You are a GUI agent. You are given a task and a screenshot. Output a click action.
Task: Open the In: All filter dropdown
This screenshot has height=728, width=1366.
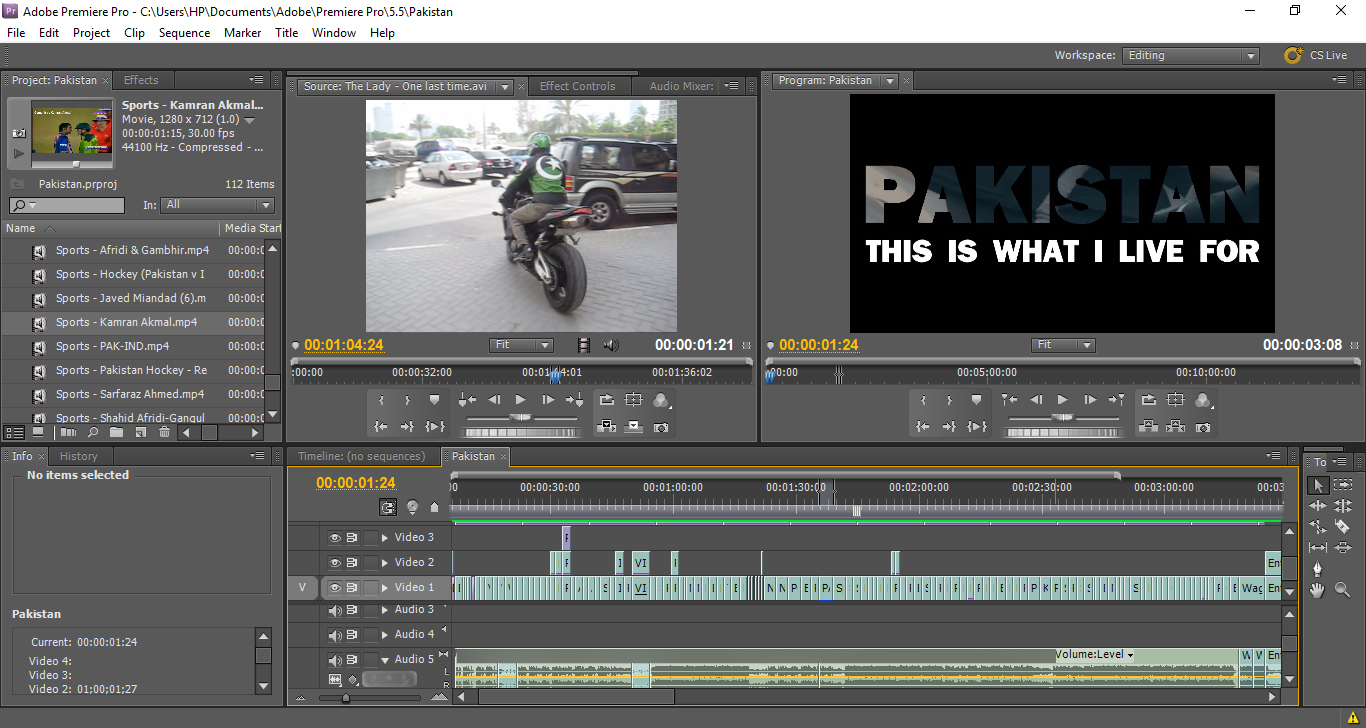click(217, 205)
